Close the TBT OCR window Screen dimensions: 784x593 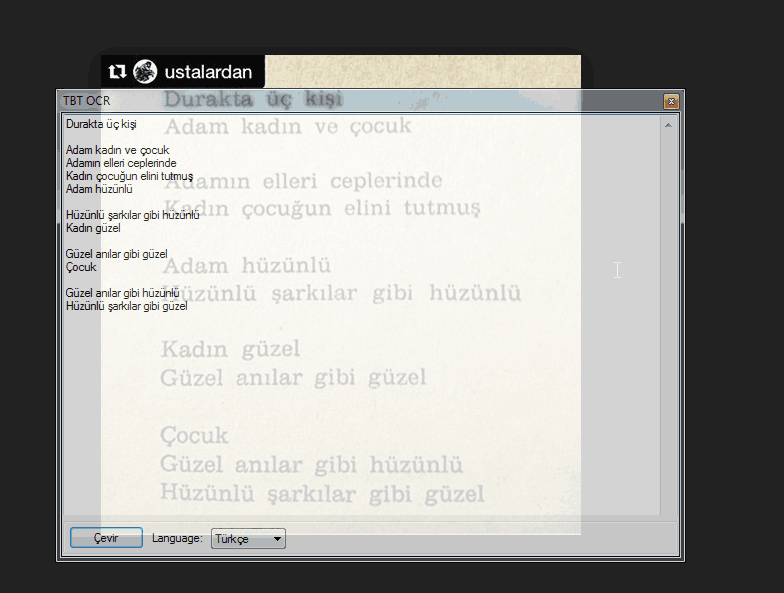pos(671,102)
